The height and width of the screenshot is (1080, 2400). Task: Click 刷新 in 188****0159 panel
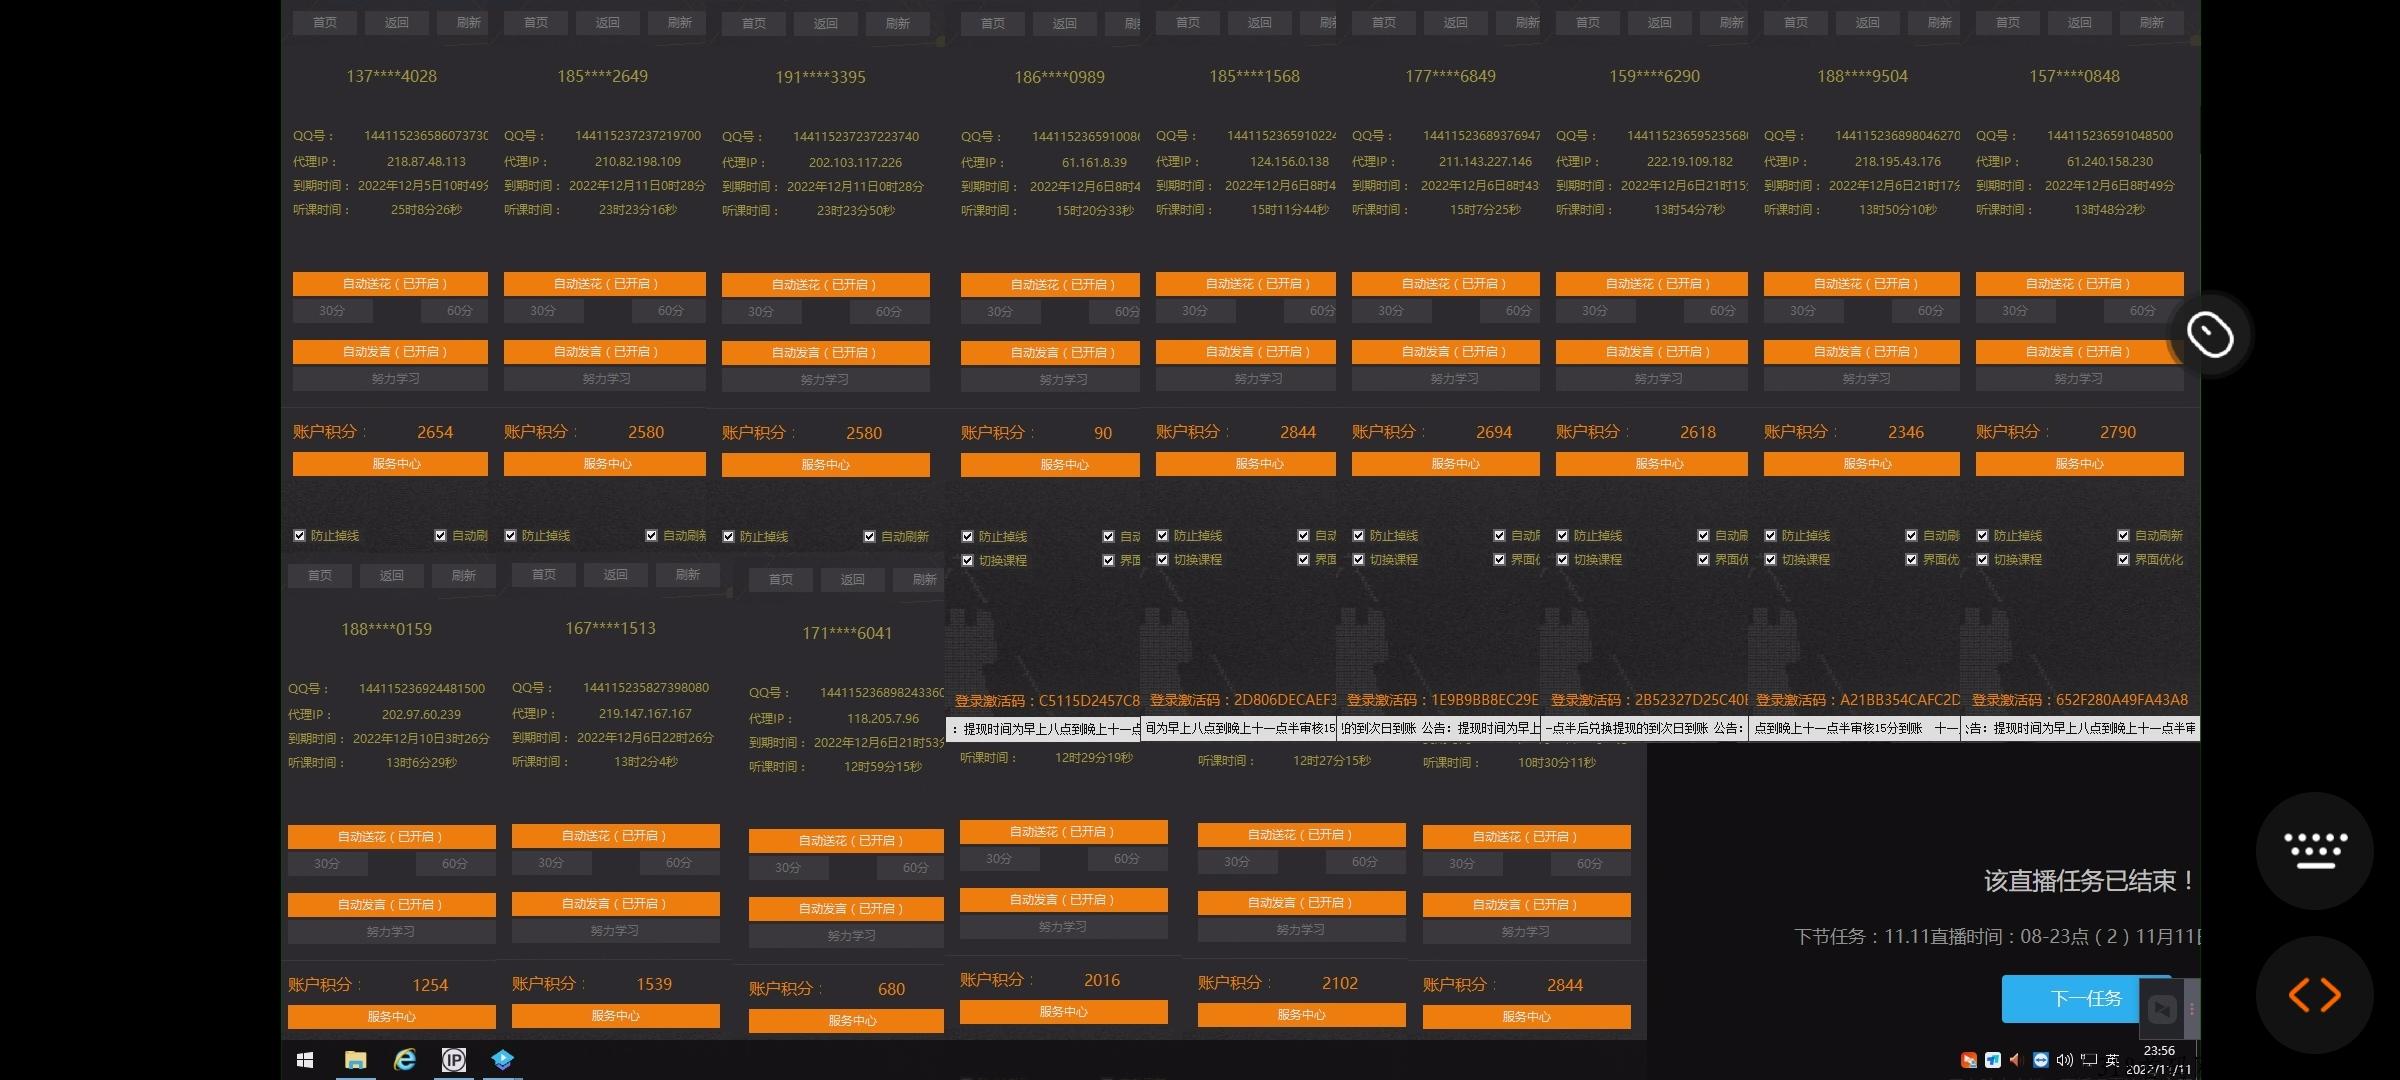click(463, 575)
